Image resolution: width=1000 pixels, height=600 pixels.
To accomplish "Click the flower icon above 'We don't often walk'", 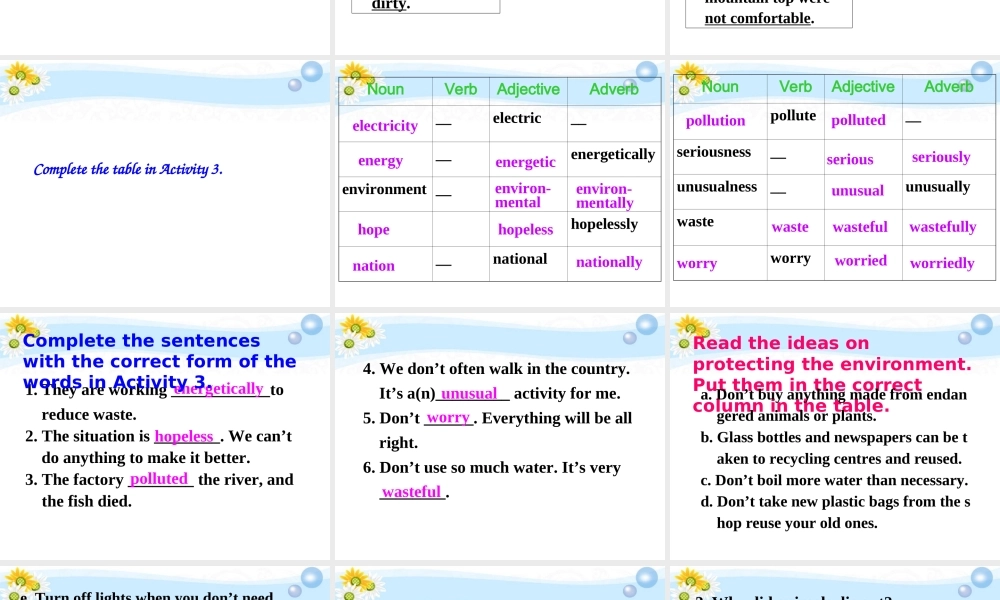I will 356,331.
